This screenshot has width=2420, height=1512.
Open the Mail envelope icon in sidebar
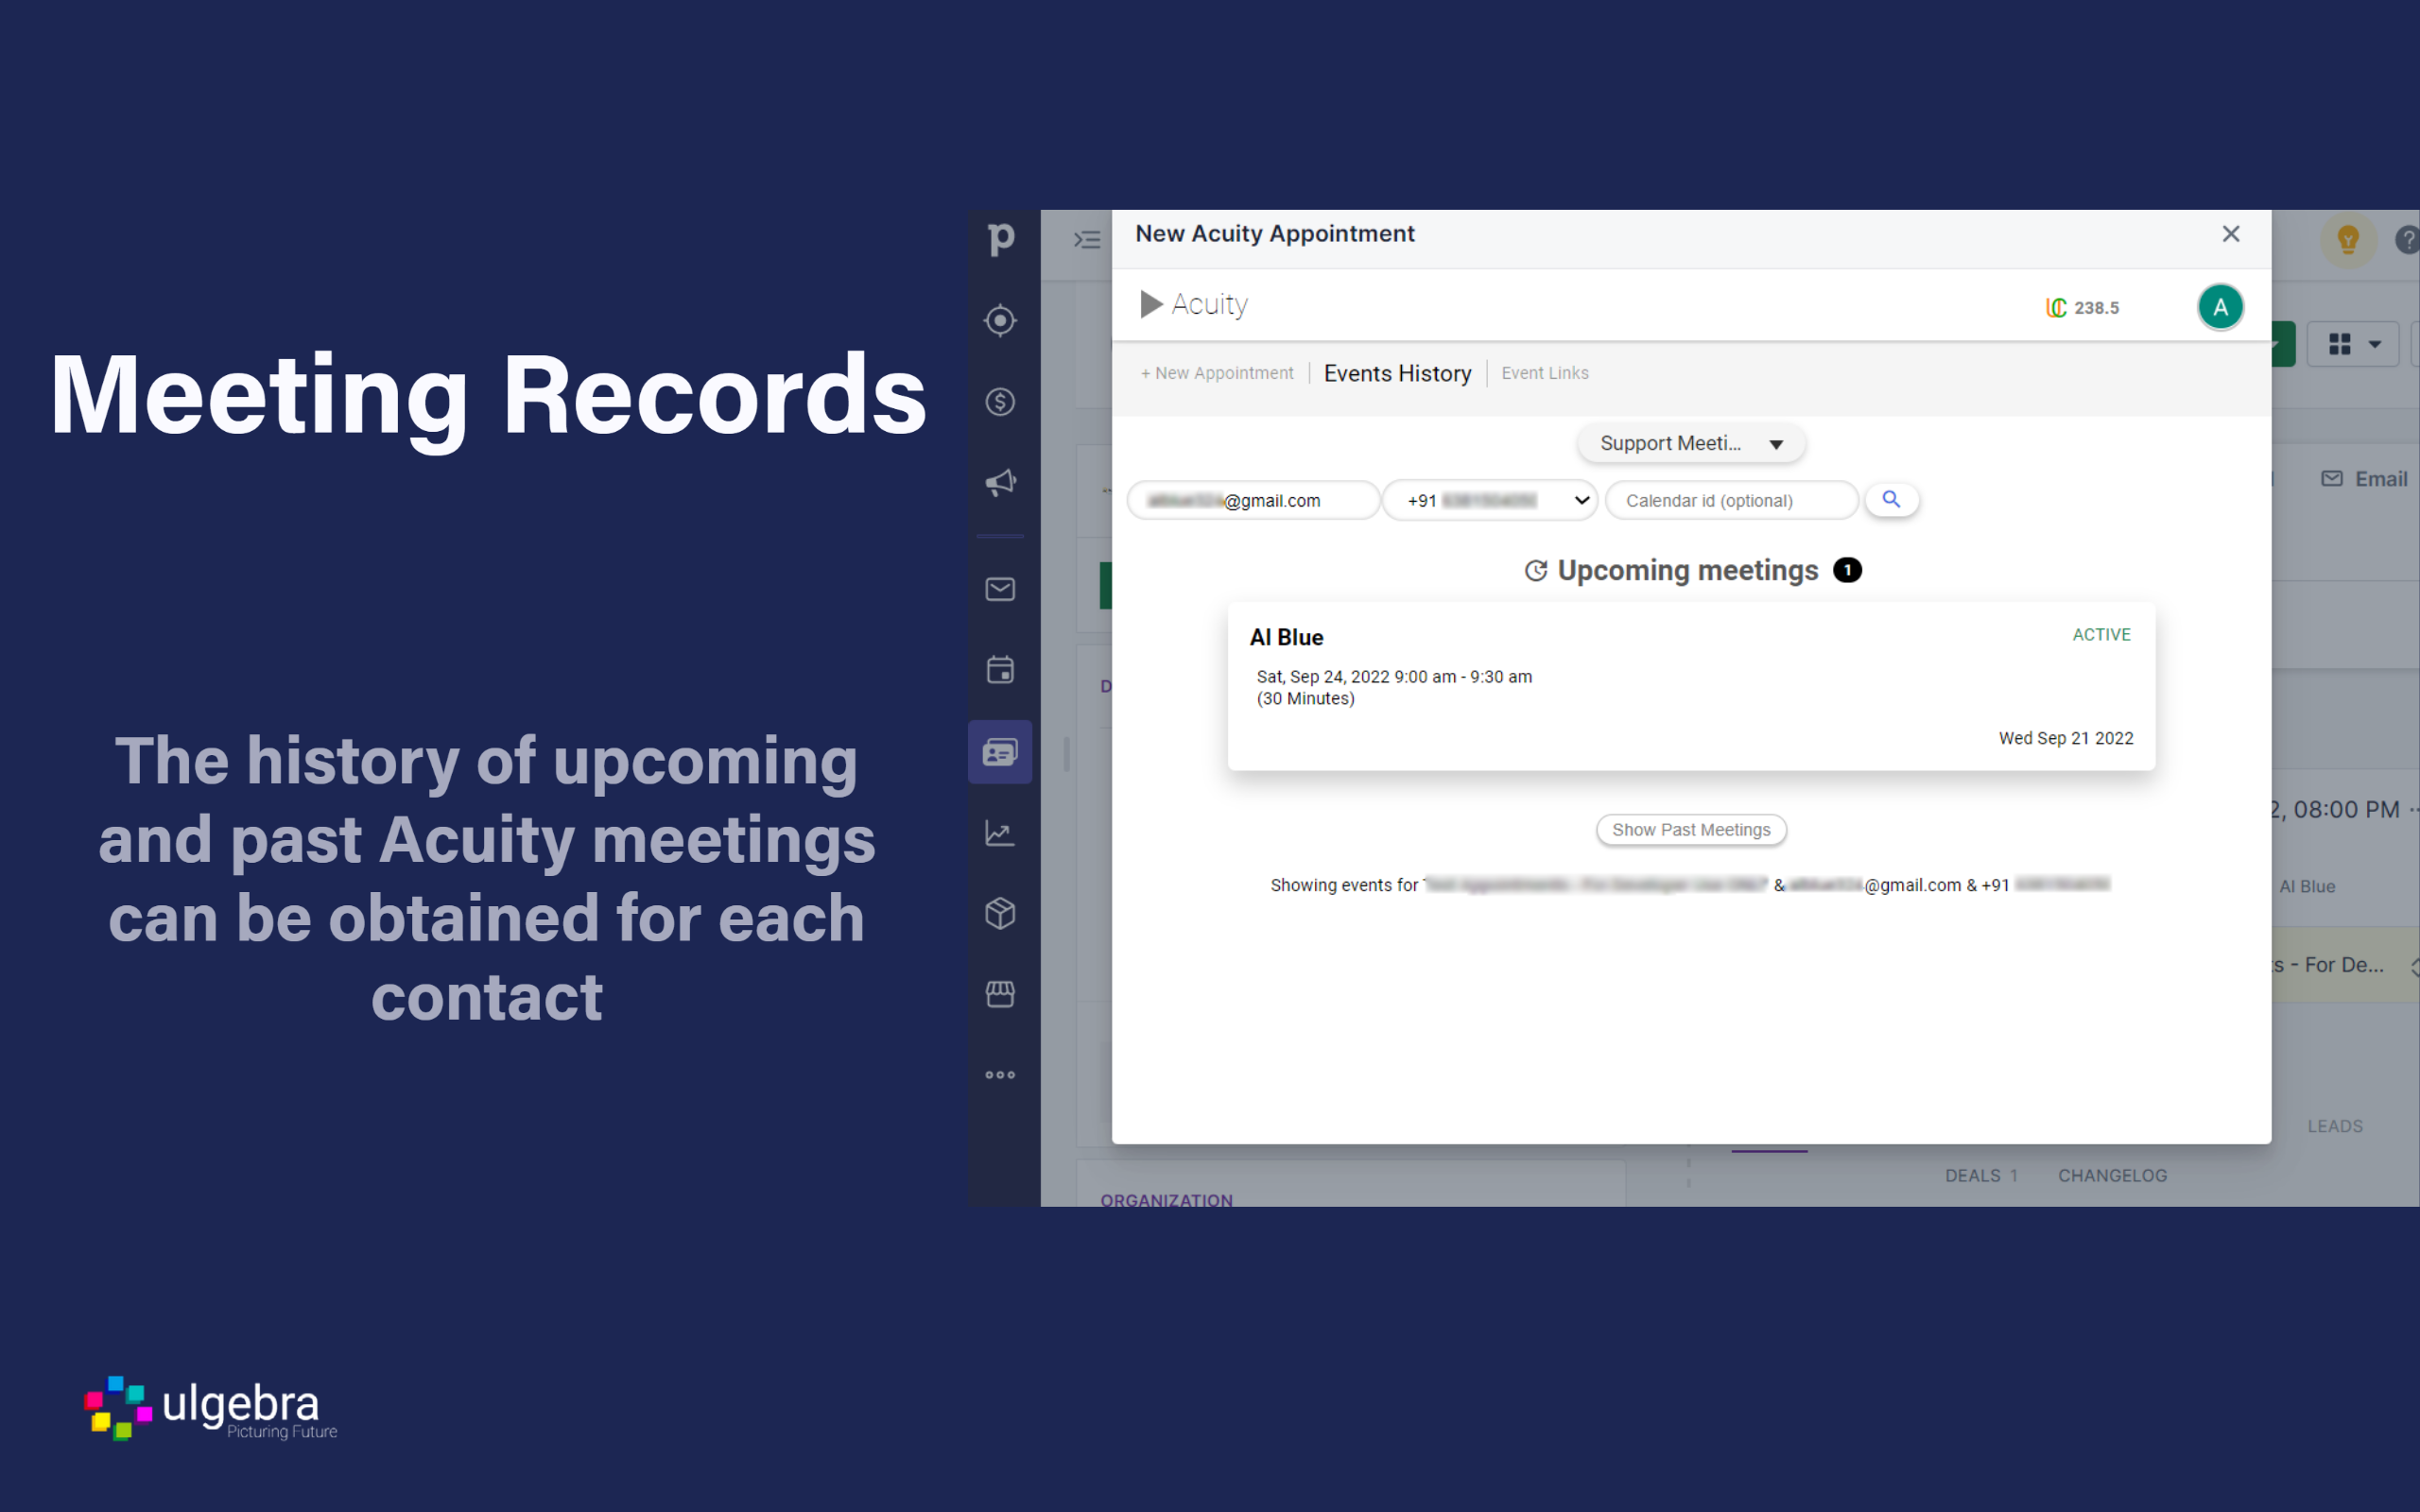point(1000,589)
